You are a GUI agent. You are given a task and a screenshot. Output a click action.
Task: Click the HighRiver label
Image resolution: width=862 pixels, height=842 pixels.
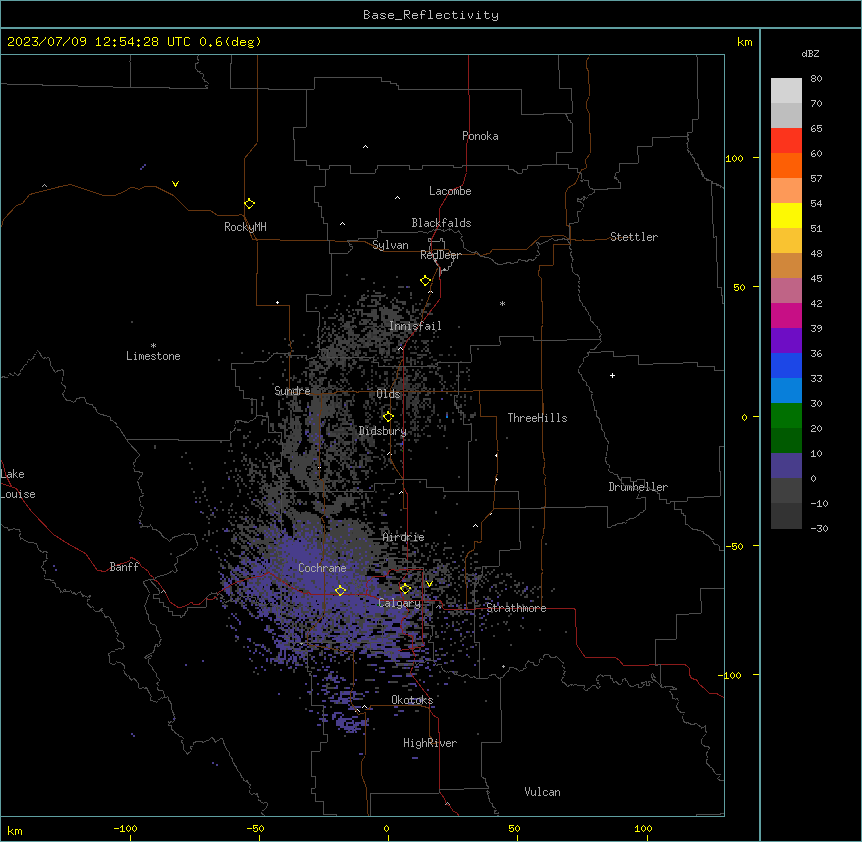[430, 743]
